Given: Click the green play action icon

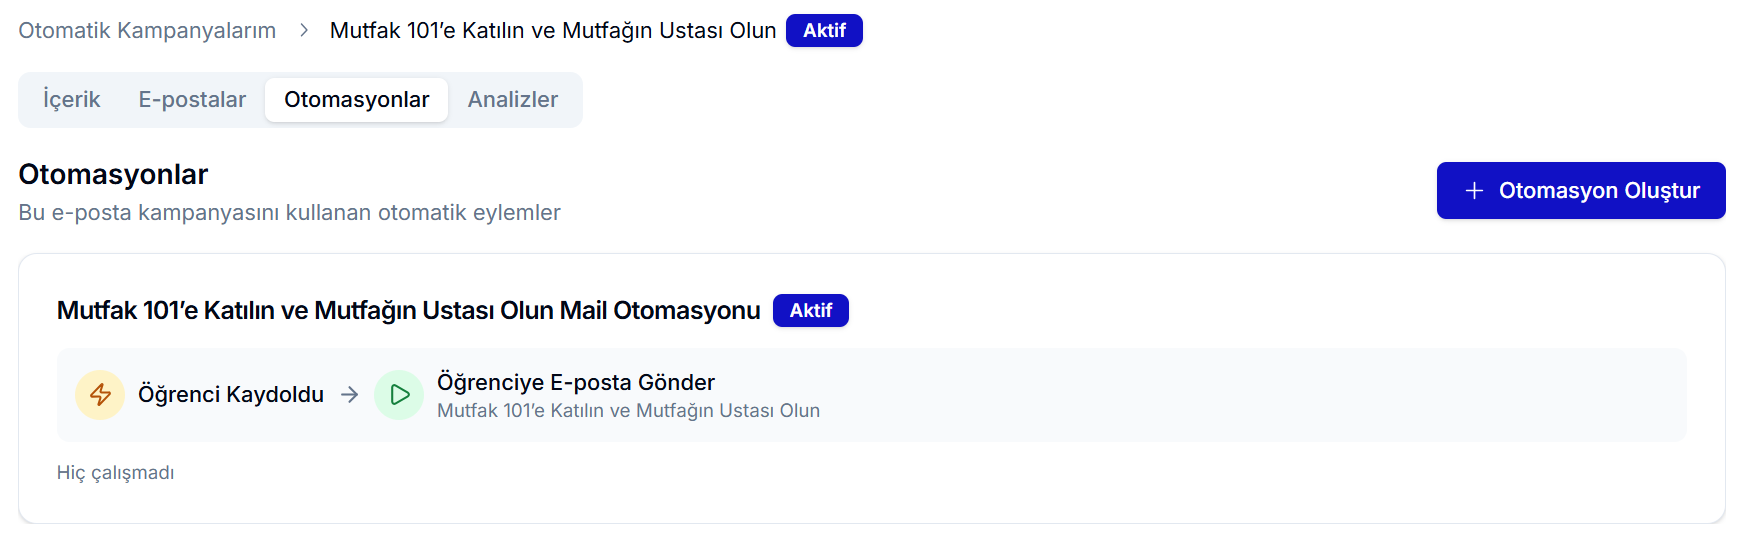Looking at the screenshot, I should (399, 395).
